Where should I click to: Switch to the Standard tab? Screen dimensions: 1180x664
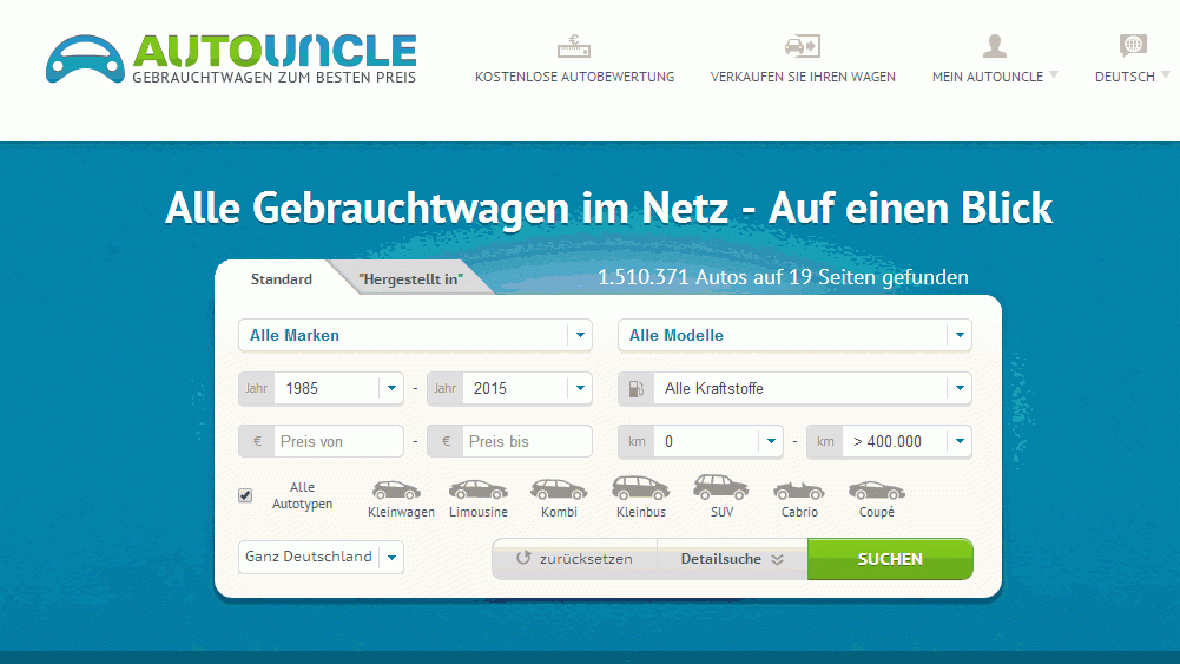pos(281,279)
